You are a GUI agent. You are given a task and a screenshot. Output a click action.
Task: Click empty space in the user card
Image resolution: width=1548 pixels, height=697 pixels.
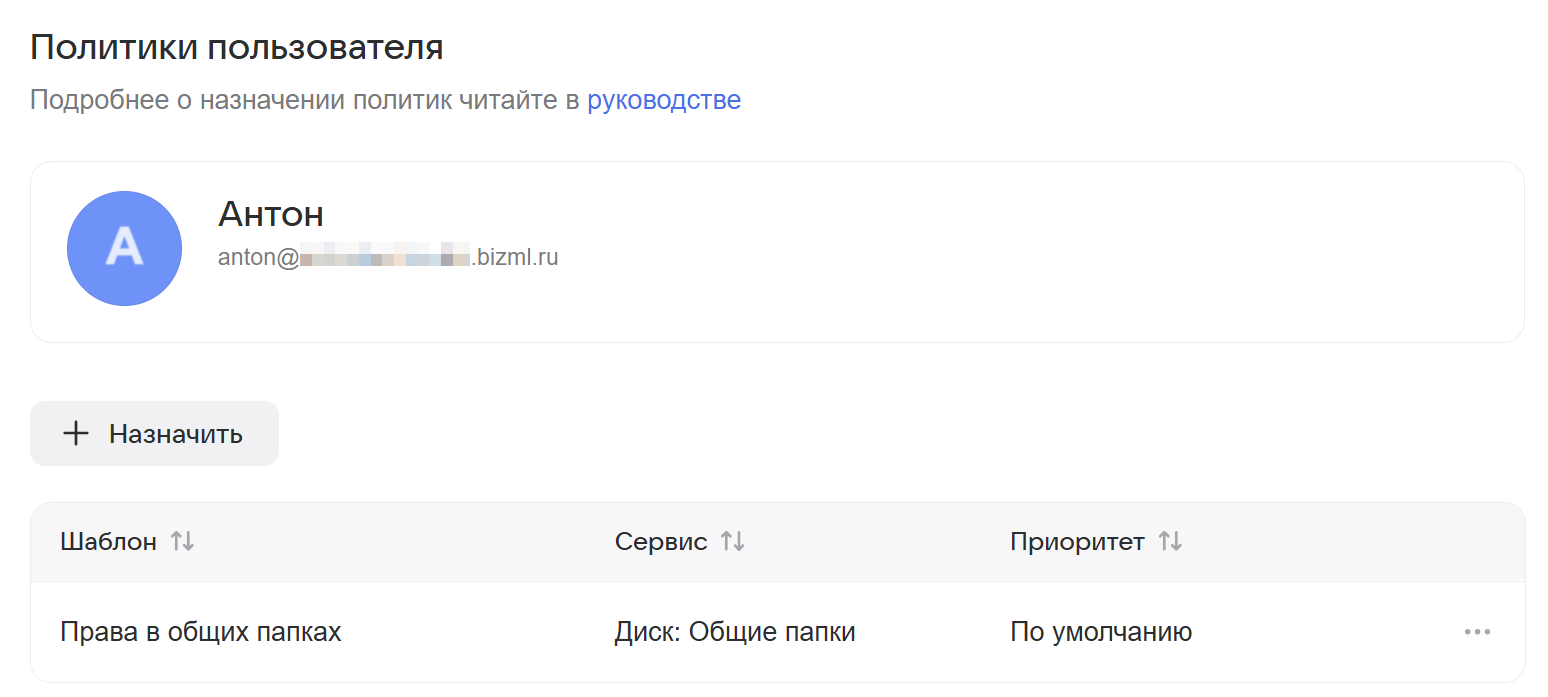(1000, 252)
